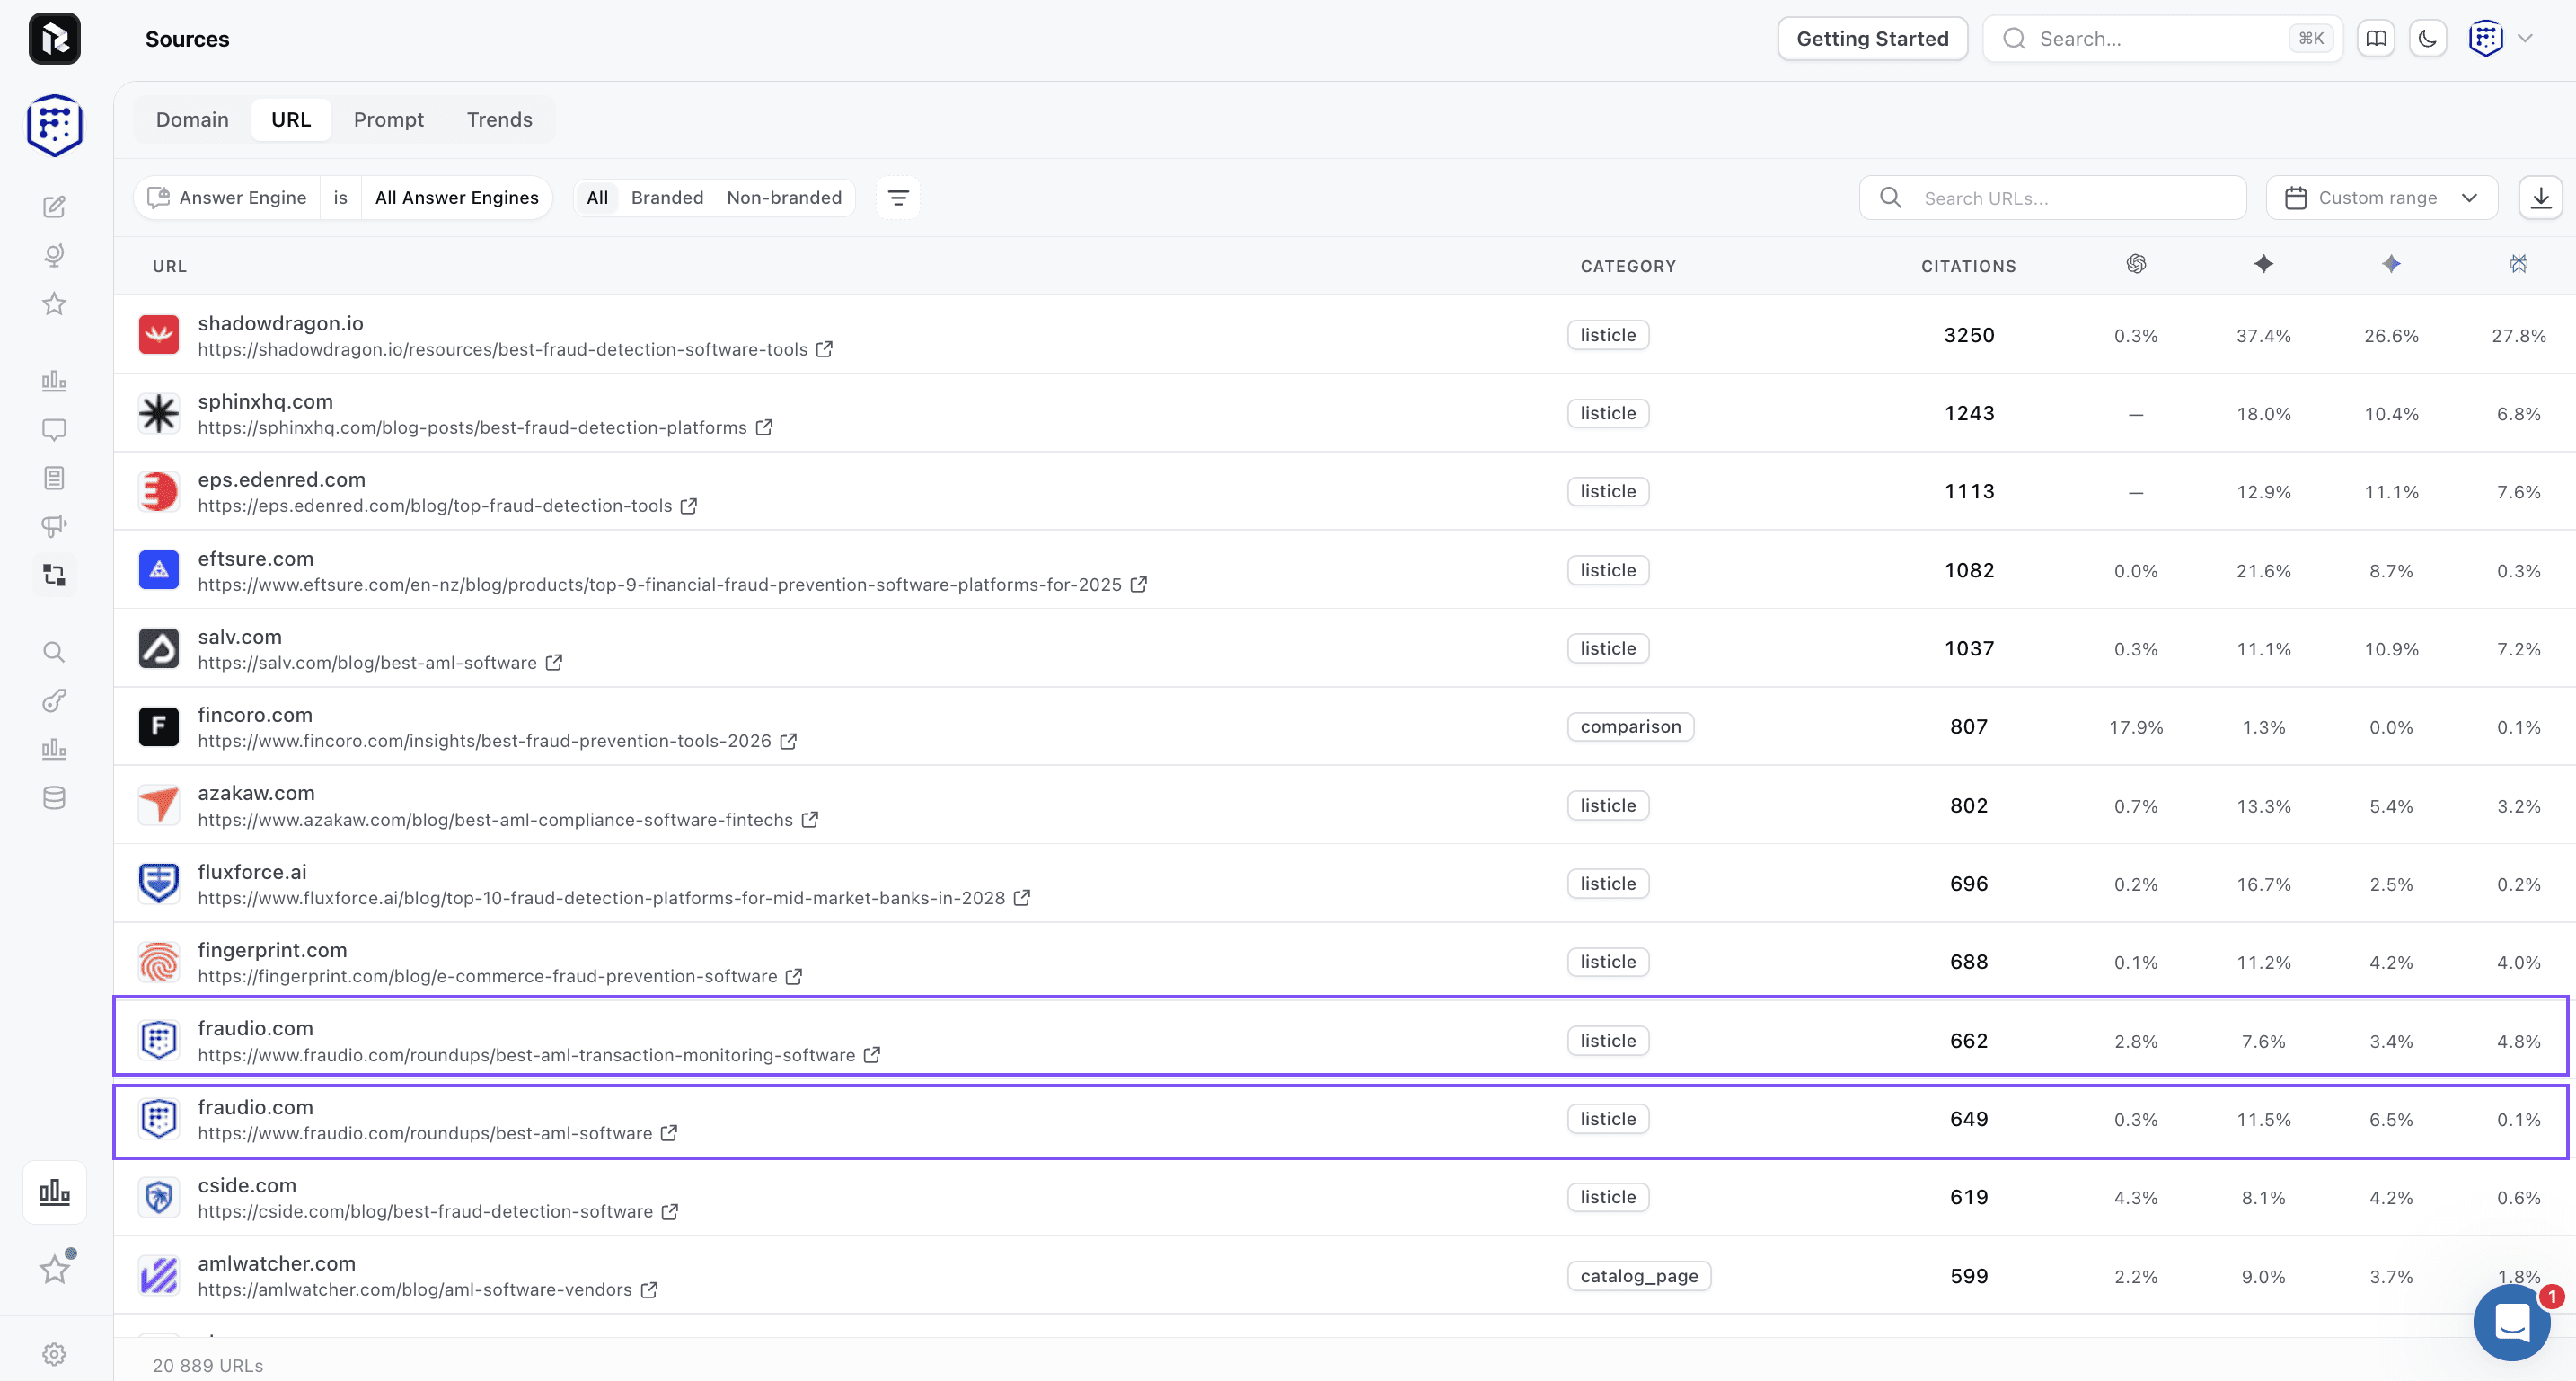
Task: Click the eftsure.com domain name
Action: [256, 558]
